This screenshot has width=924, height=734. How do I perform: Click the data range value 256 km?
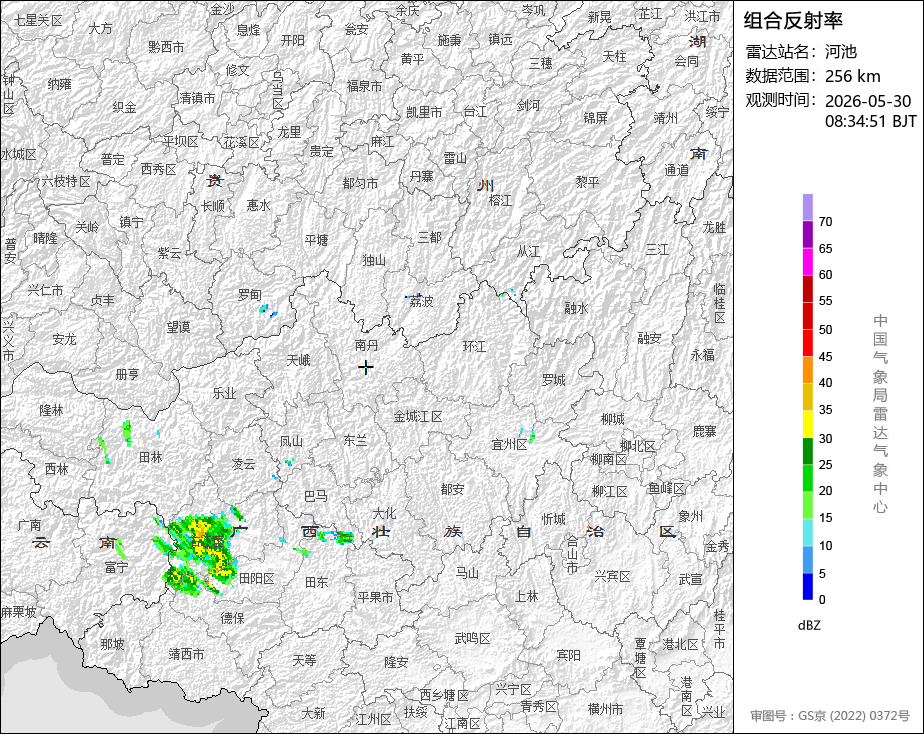pyautogui.click(x=852, y=76)
